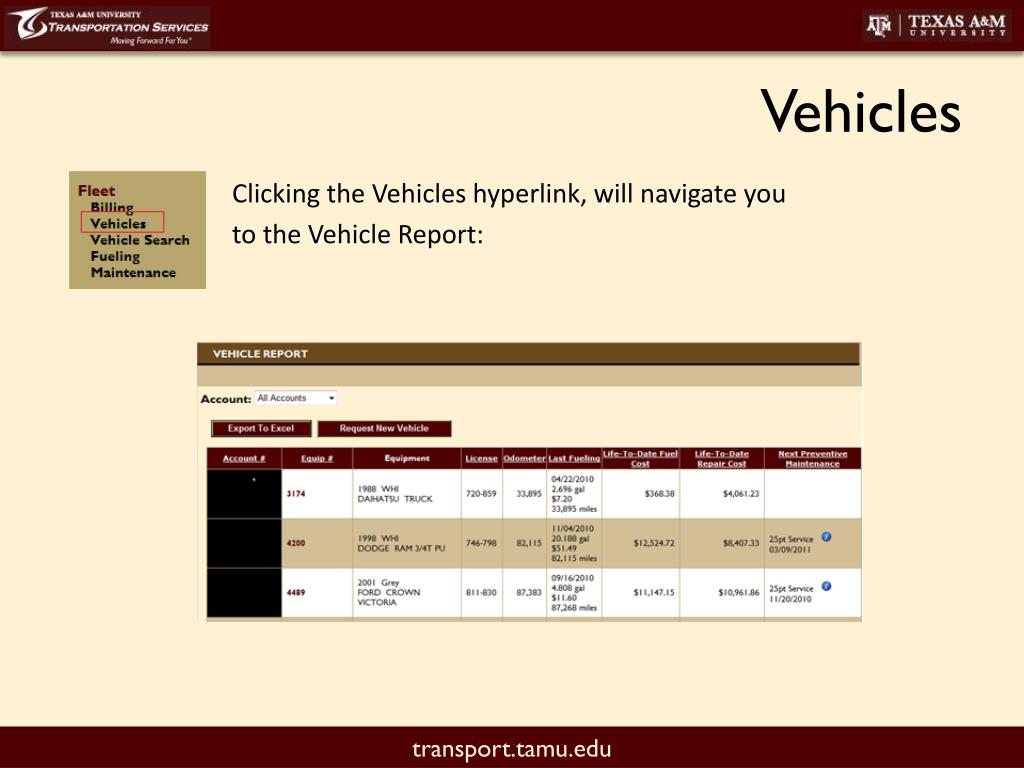Go to Fueling in the Fleet menu
The image size is (1024, 768).
115,256
